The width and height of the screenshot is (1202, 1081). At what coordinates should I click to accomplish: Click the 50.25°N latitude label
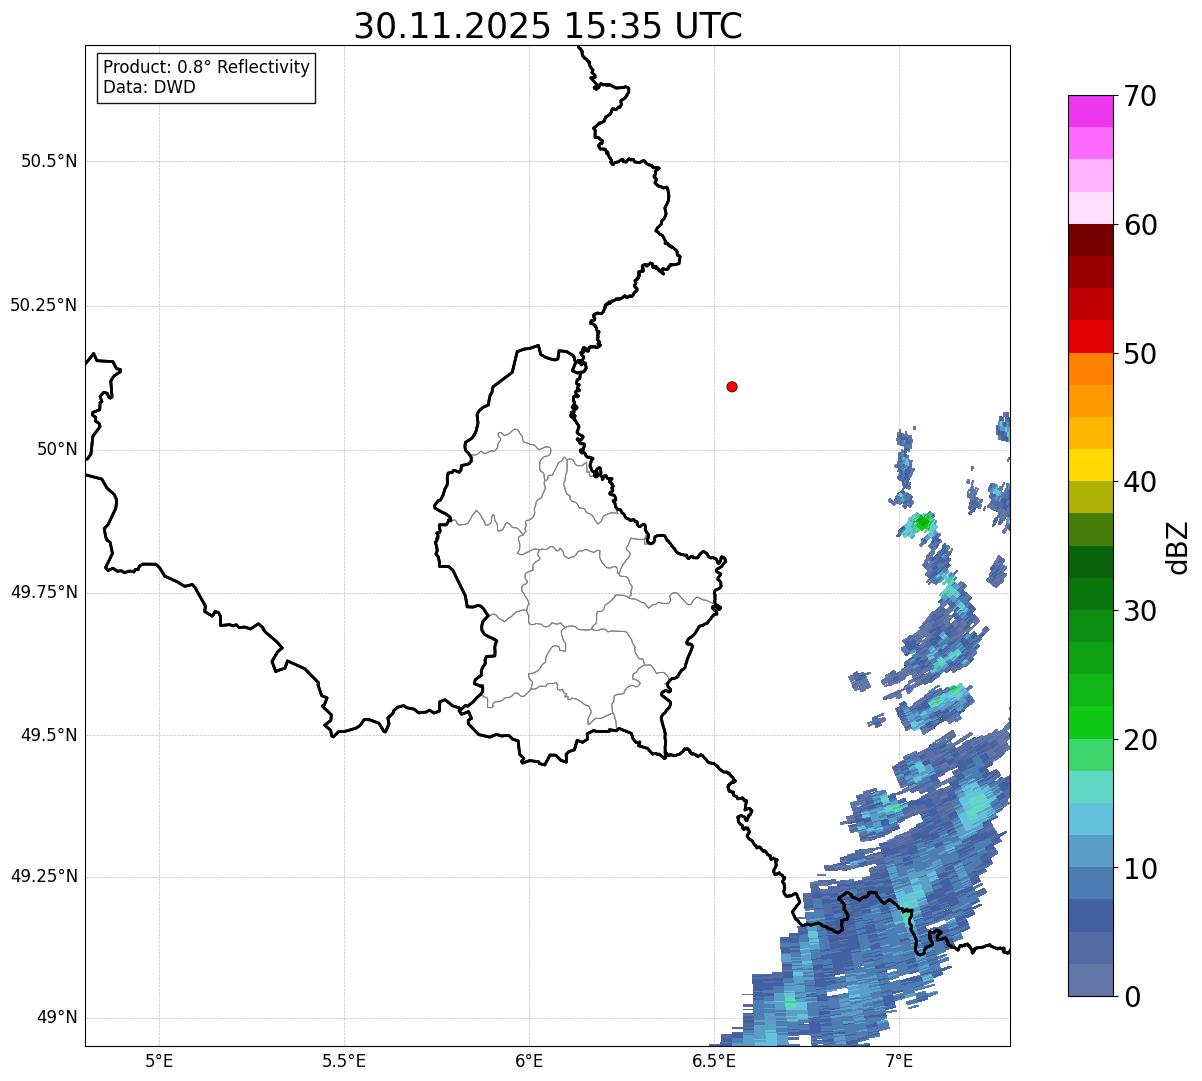(44, 305)
